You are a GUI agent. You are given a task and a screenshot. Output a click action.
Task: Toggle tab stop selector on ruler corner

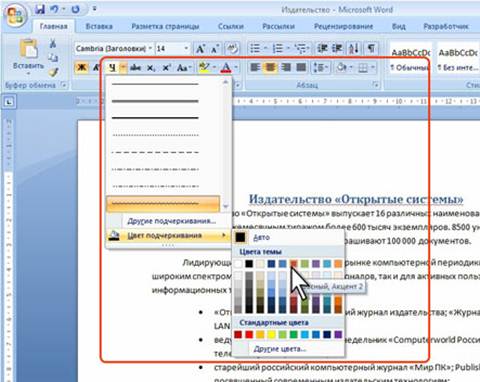coord(9,102)
